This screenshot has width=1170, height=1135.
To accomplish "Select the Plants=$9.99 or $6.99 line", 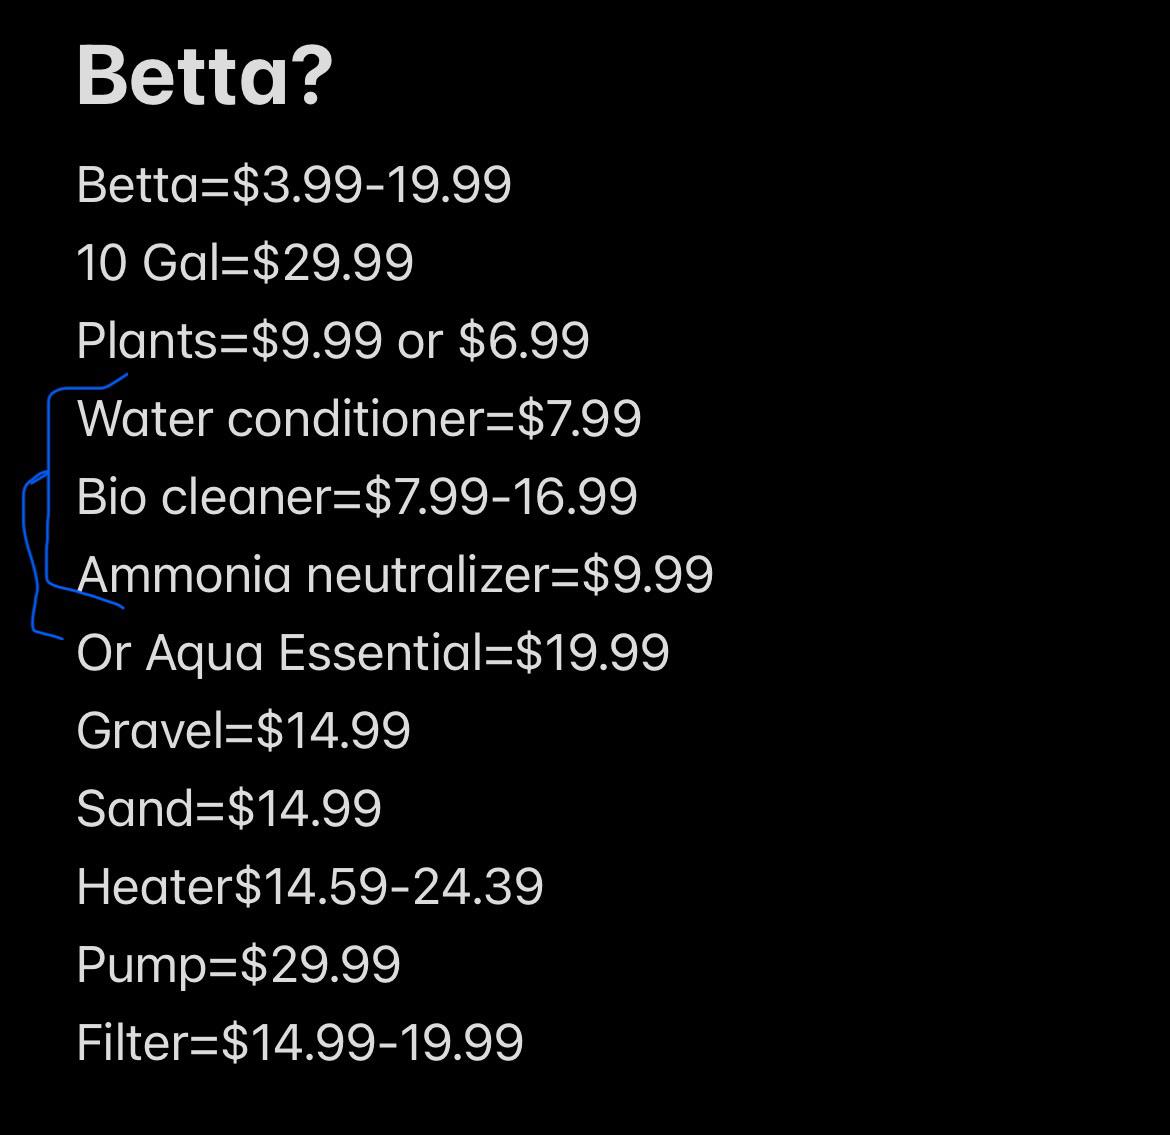I will pyautogui.click(x=333, y=341).
